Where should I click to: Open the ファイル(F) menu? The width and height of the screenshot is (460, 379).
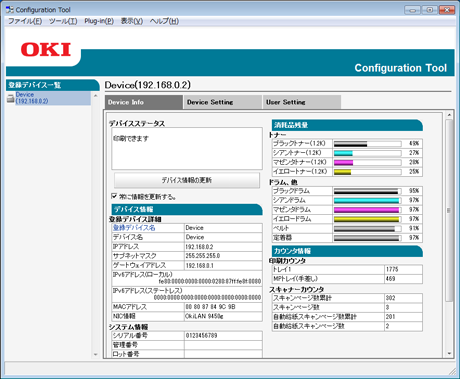point(25,21)
